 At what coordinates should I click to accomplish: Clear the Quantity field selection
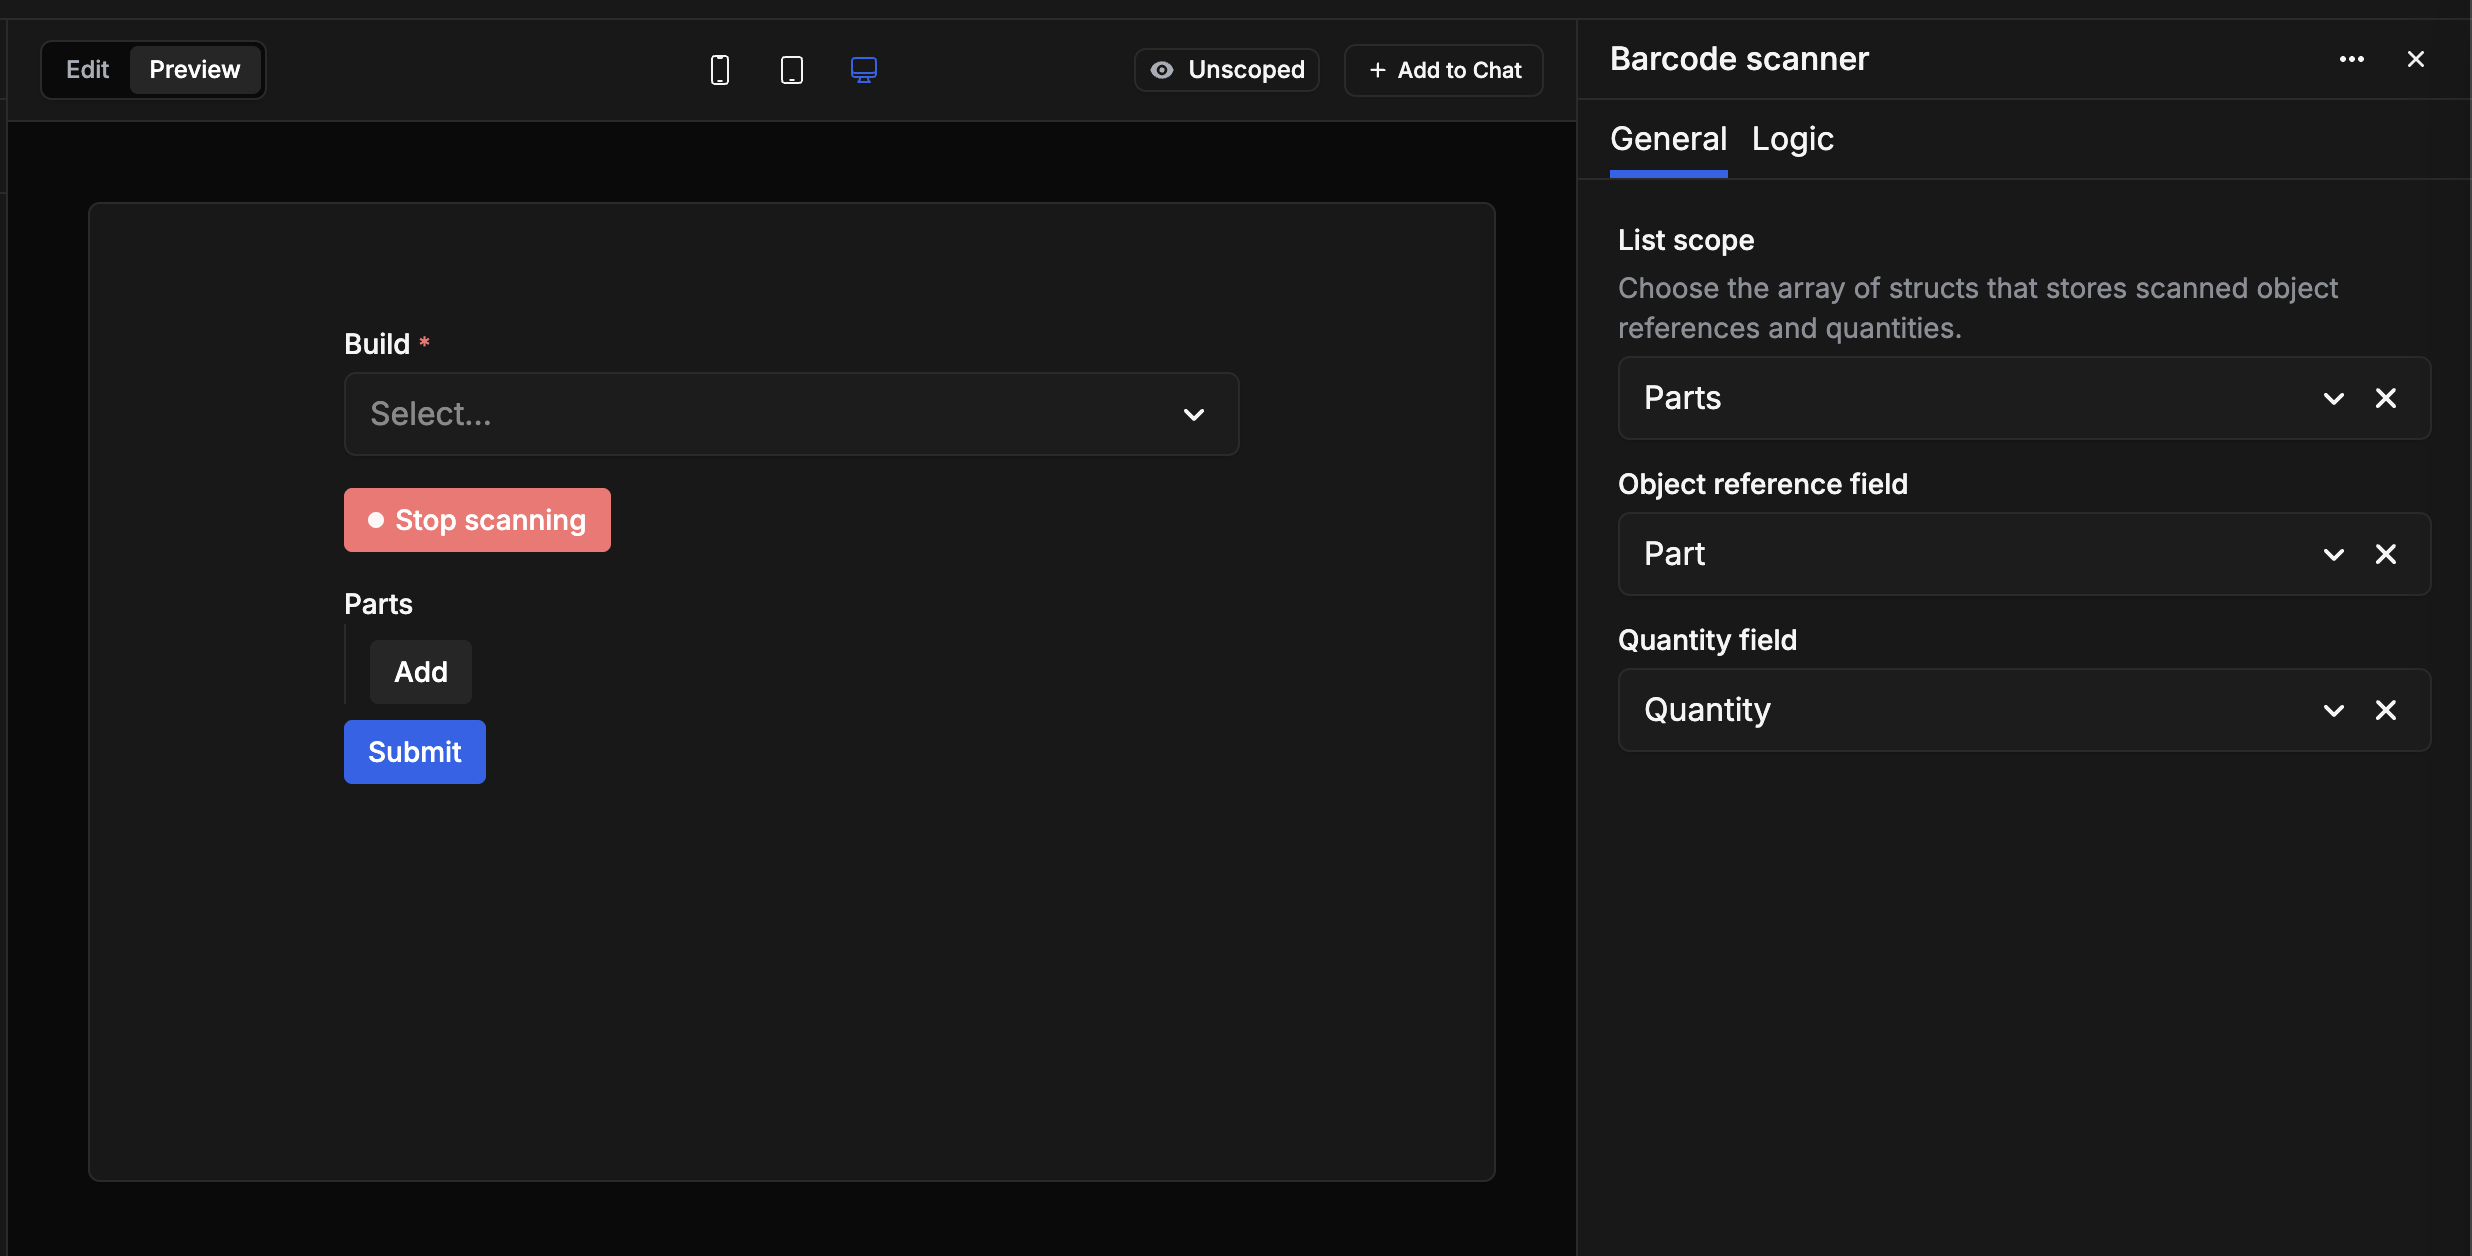point(2385,710)
